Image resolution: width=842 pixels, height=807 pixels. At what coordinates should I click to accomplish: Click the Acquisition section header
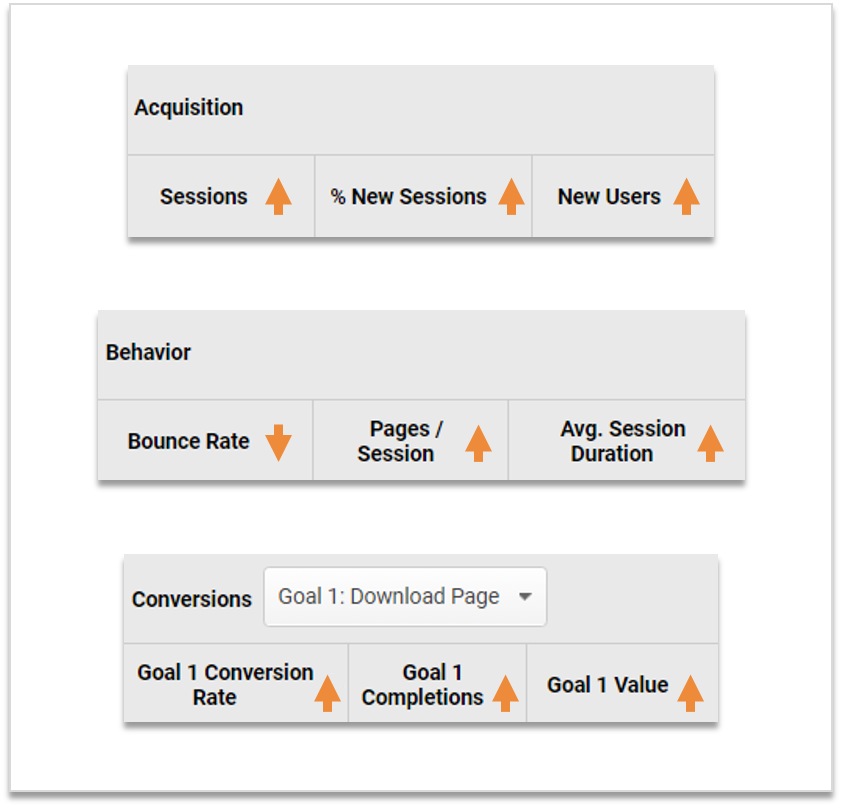189,108
